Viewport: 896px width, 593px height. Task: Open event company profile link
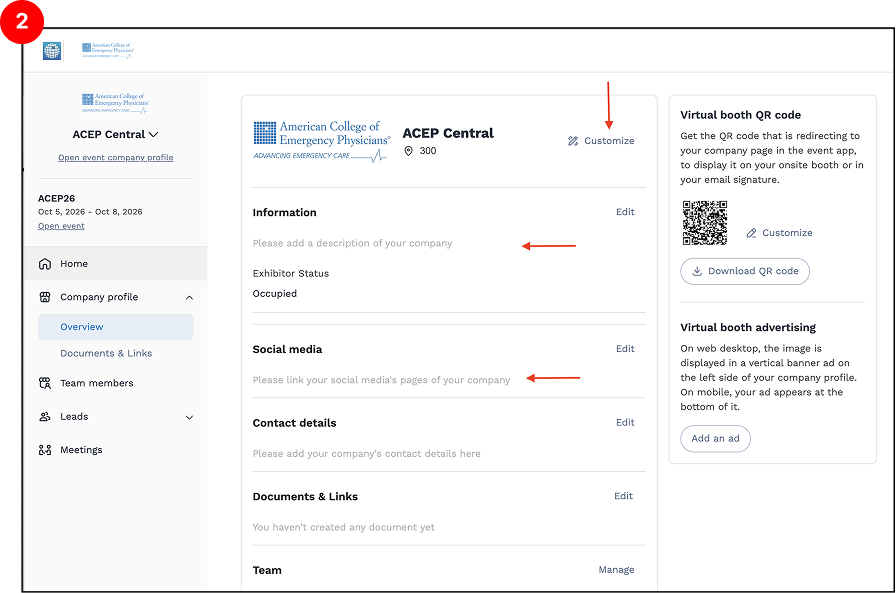click(115, 158)
